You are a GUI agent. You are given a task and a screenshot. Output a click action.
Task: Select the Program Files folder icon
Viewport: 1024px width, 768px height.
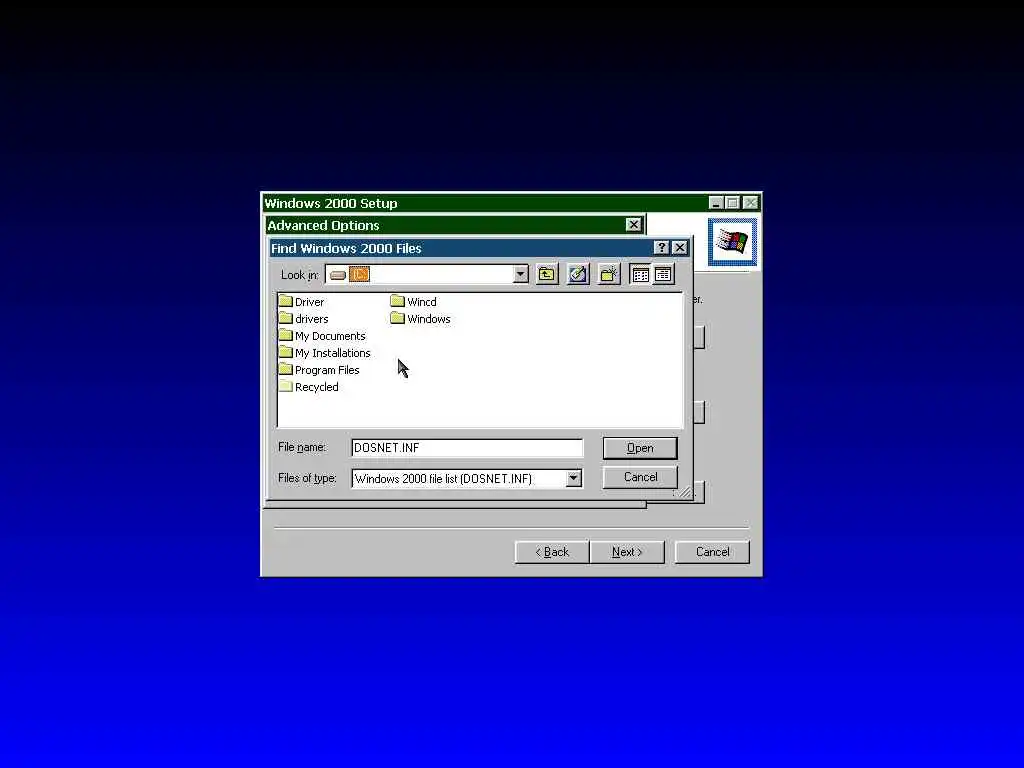point(285,369)
